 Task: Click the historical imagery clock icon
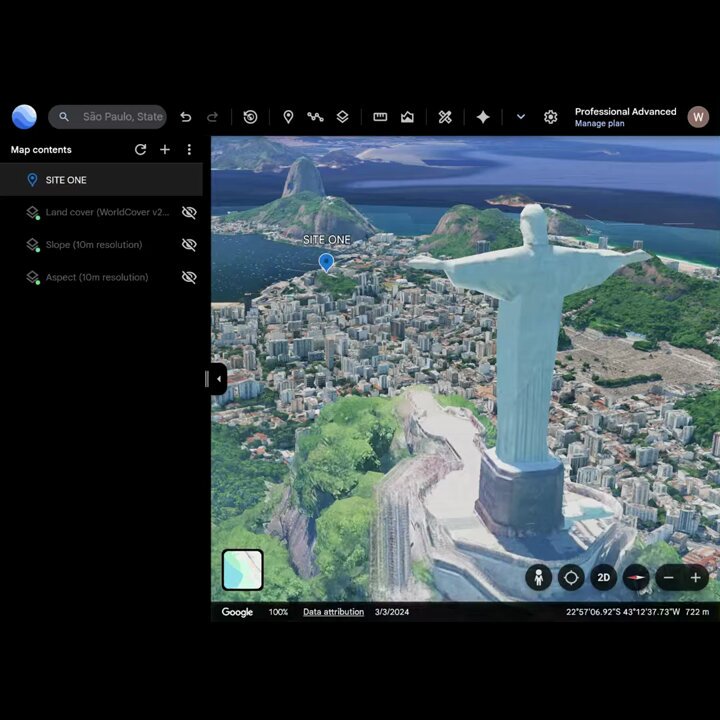pyautogui.click(x=250, y=117)
